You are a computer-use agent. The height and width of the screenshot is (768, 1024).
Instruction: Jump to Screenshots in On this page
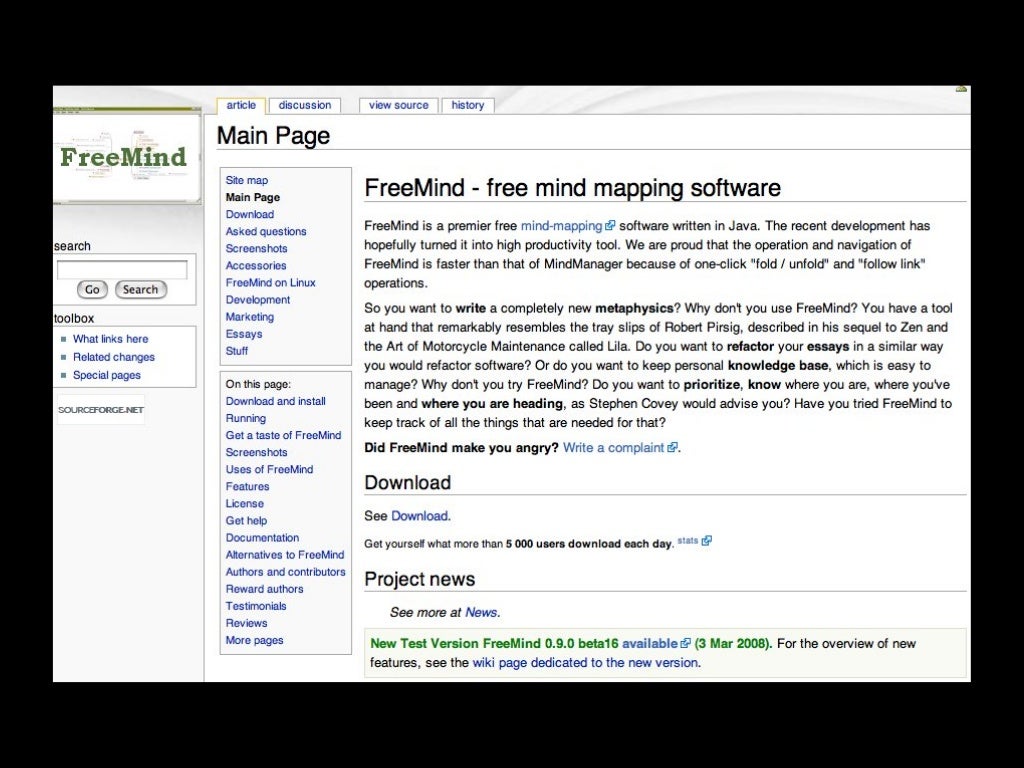257,452
